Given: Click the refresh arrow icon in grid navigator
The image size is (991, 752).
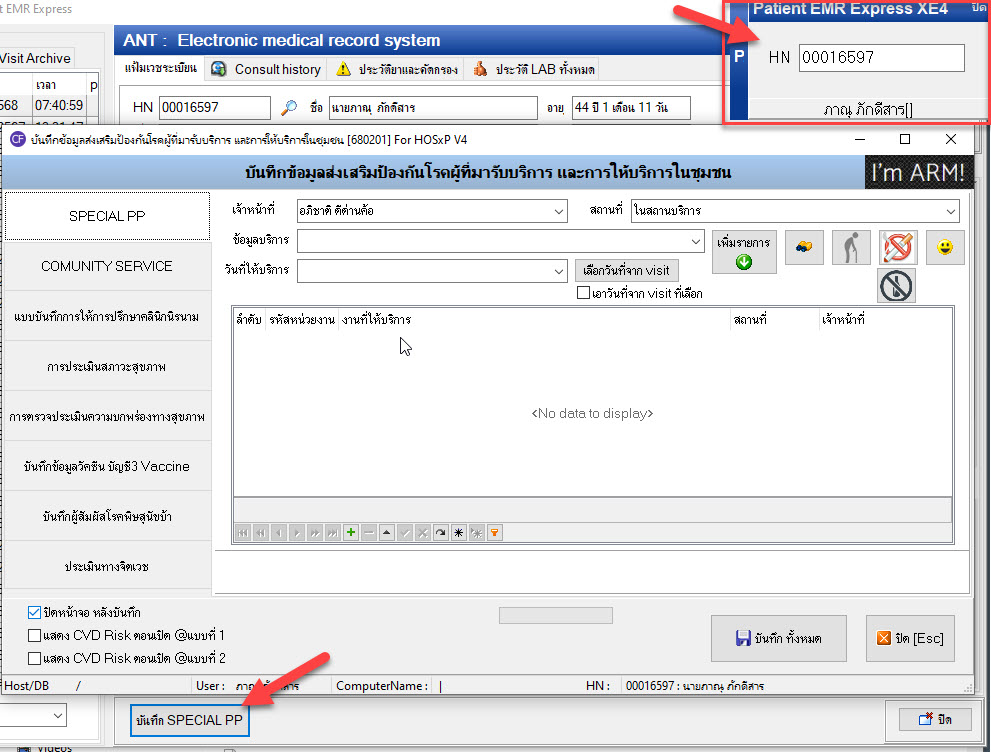Looking at the screenshot, I should point(440,533).
